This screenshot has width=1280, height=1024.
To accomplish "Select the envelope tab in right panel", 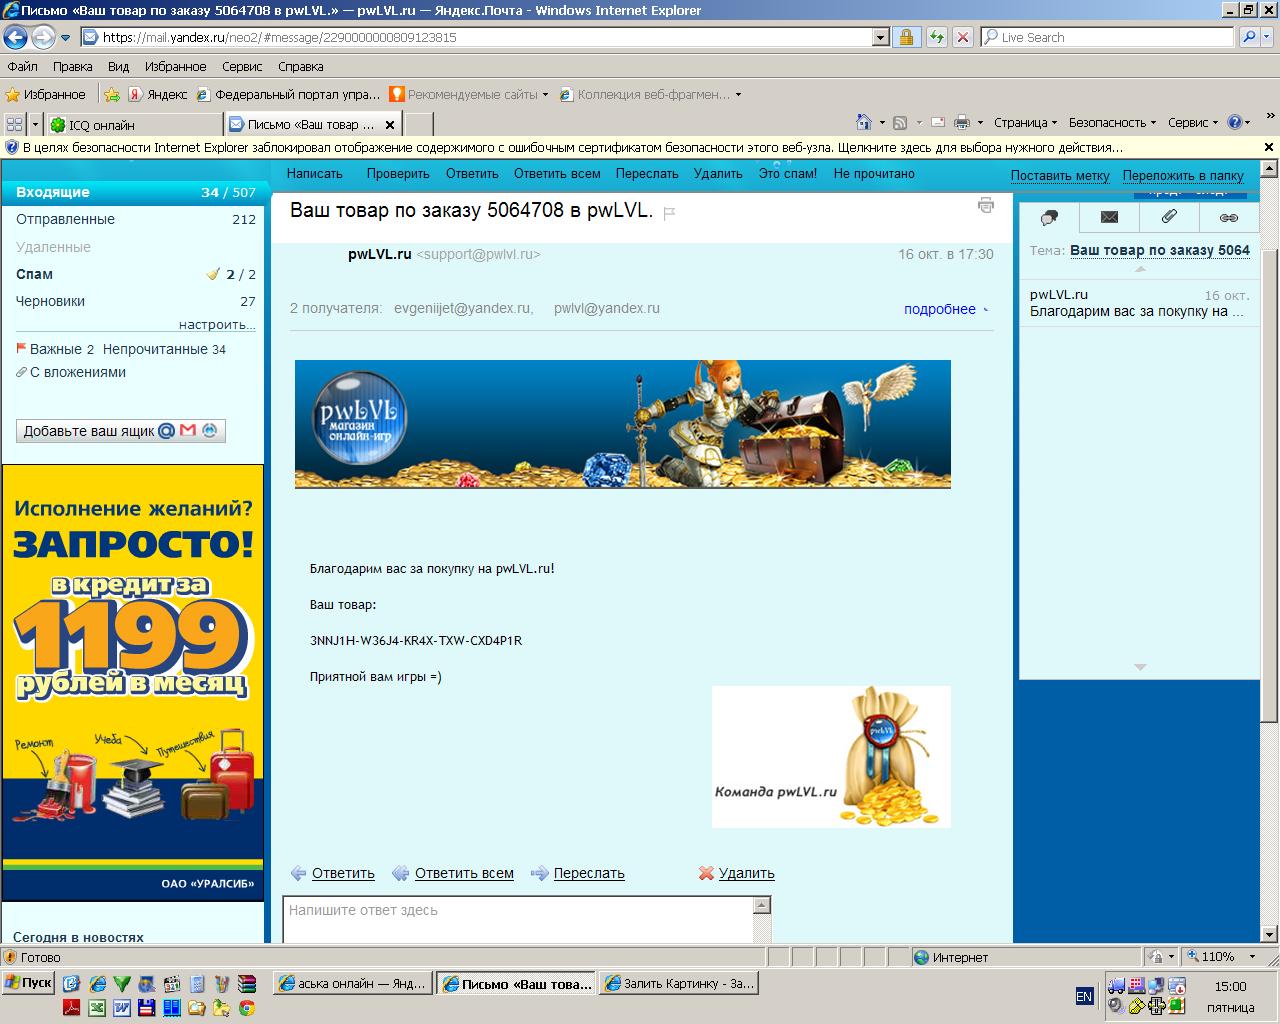I will 1109,217.
